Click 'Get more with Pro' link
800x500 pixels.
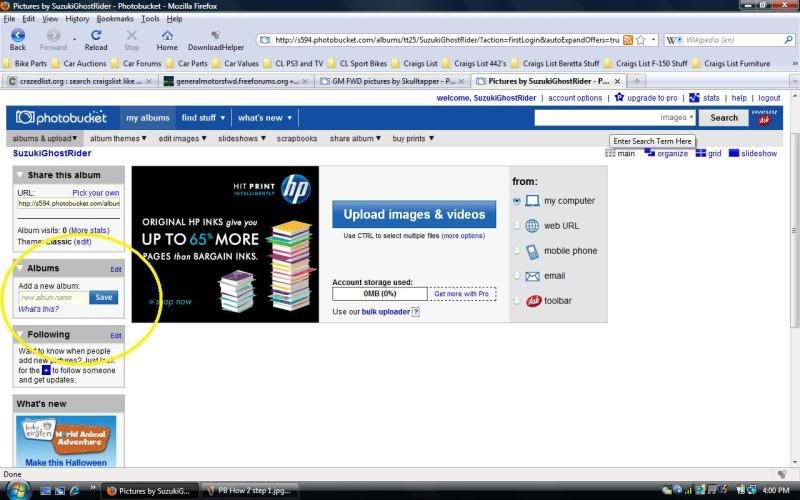point(461,294)
